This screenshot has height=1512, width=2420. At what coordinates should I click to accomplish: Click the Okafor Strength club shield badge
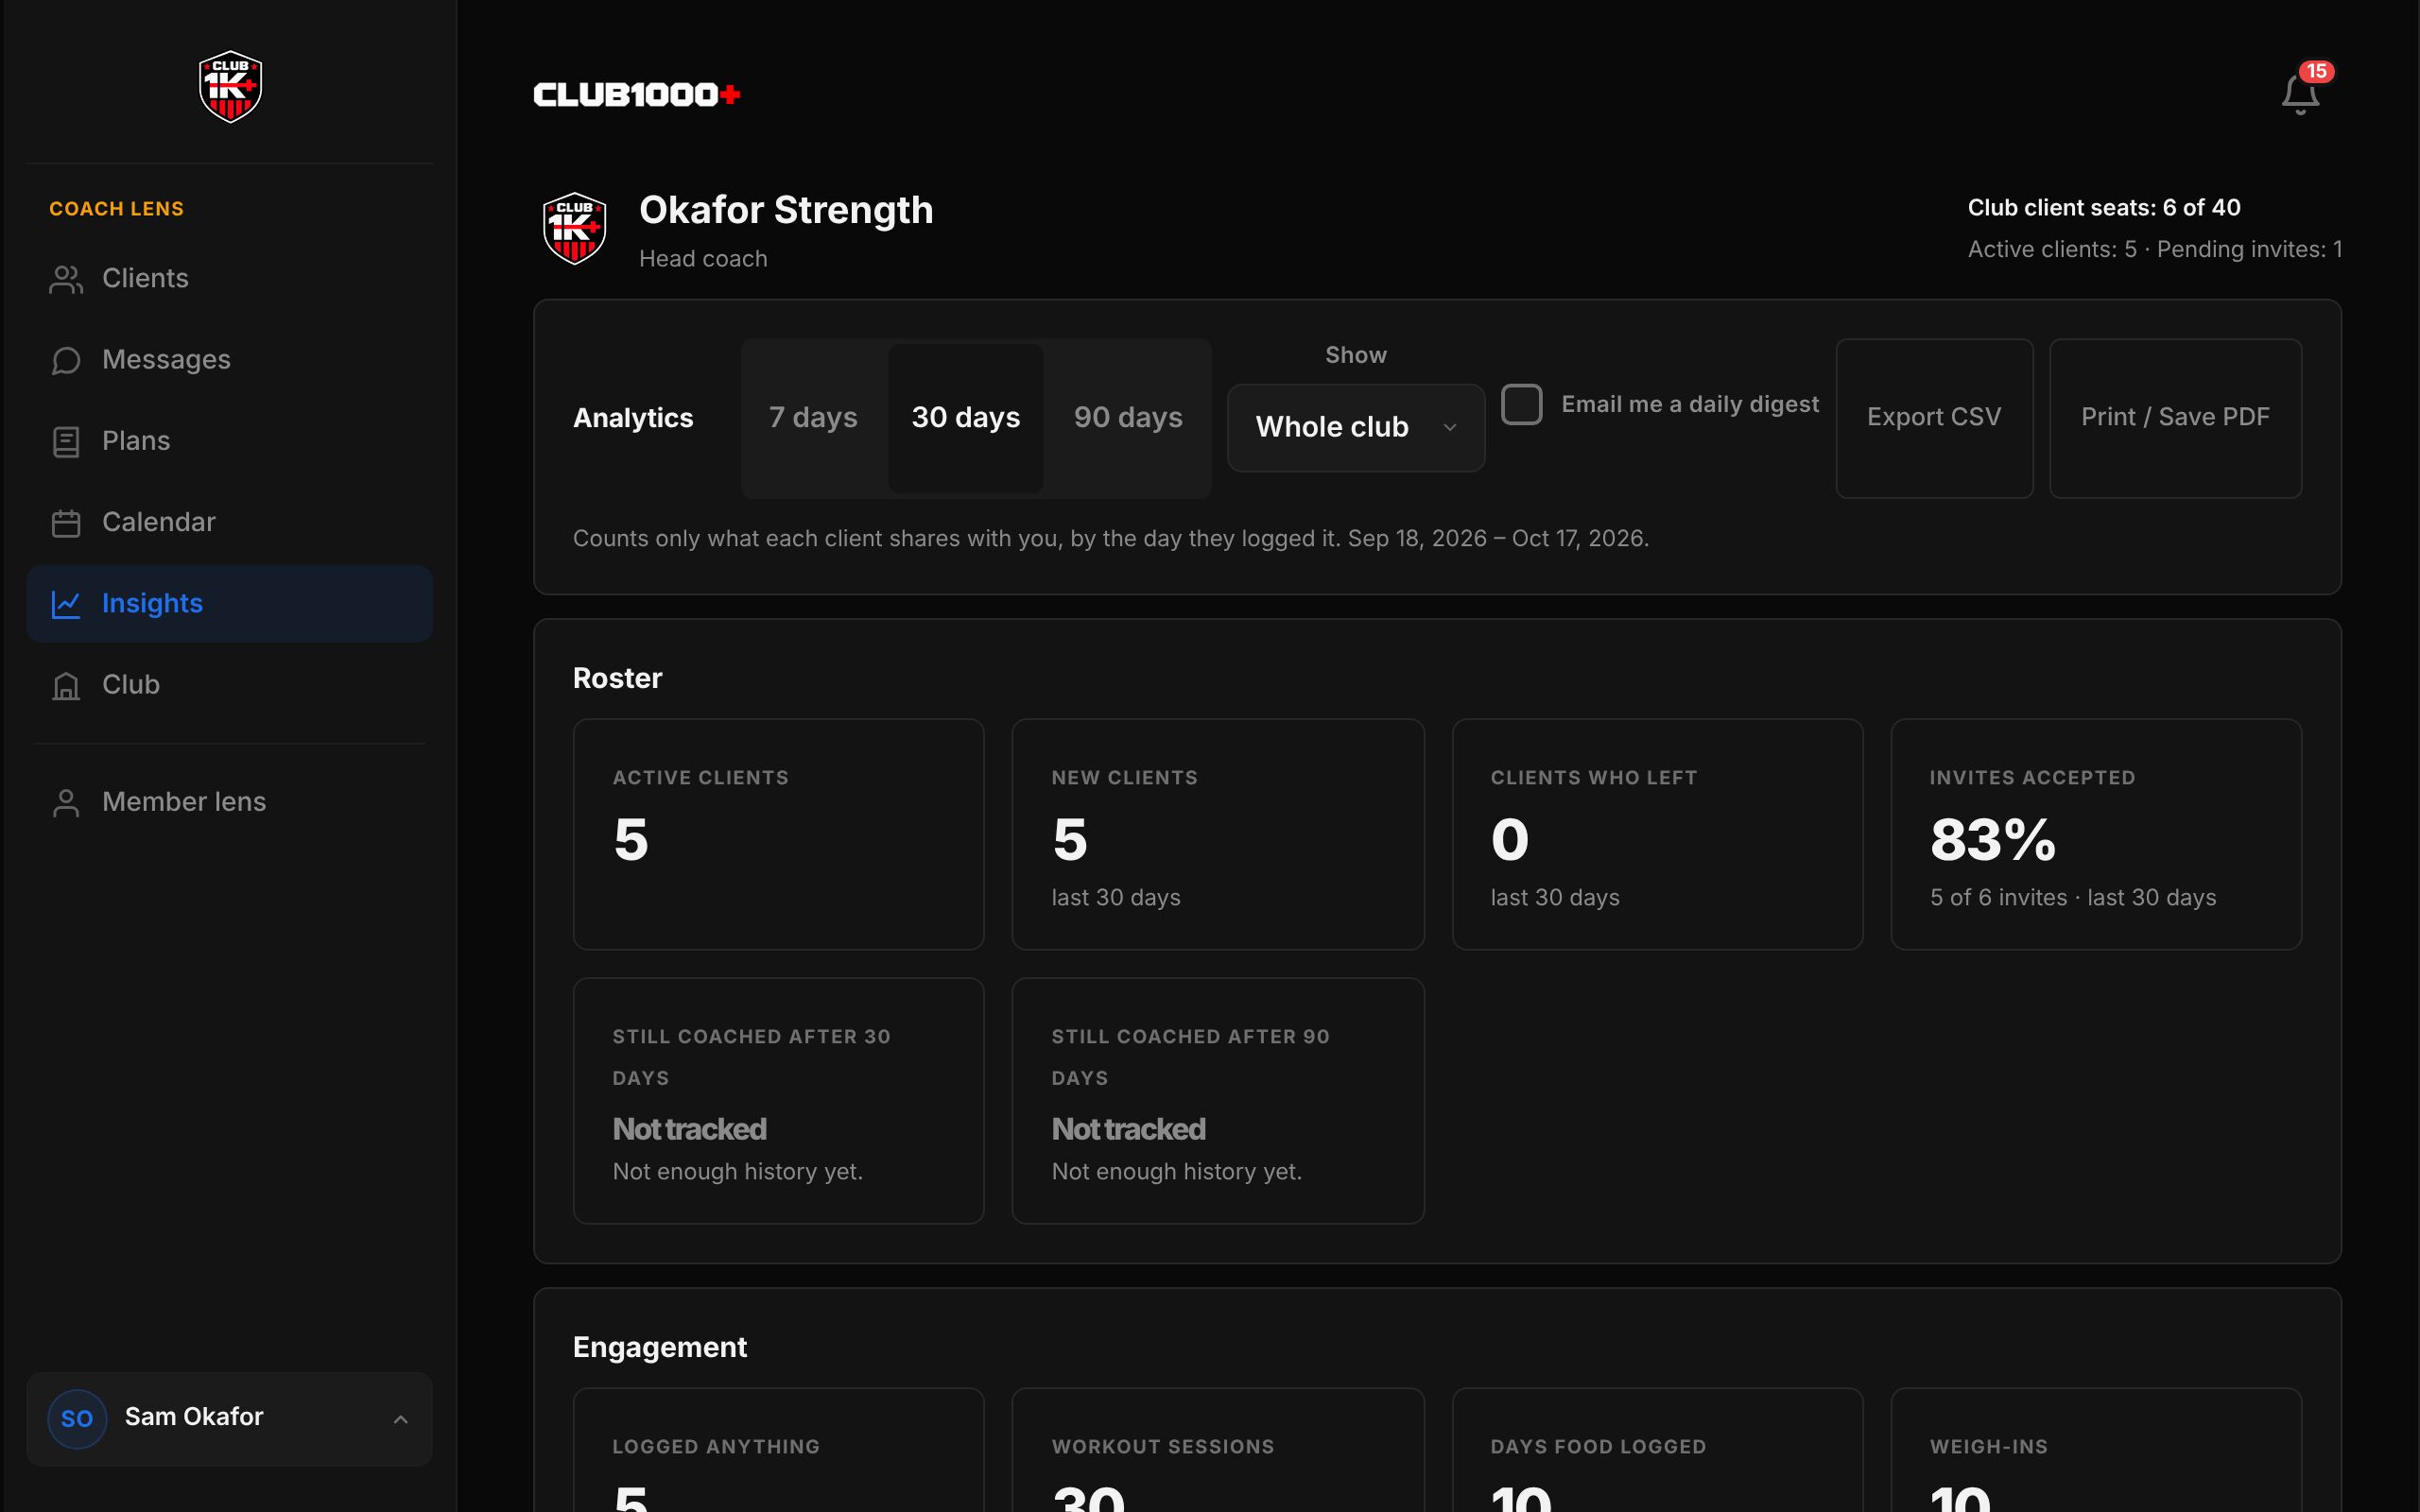coord(574,229)
